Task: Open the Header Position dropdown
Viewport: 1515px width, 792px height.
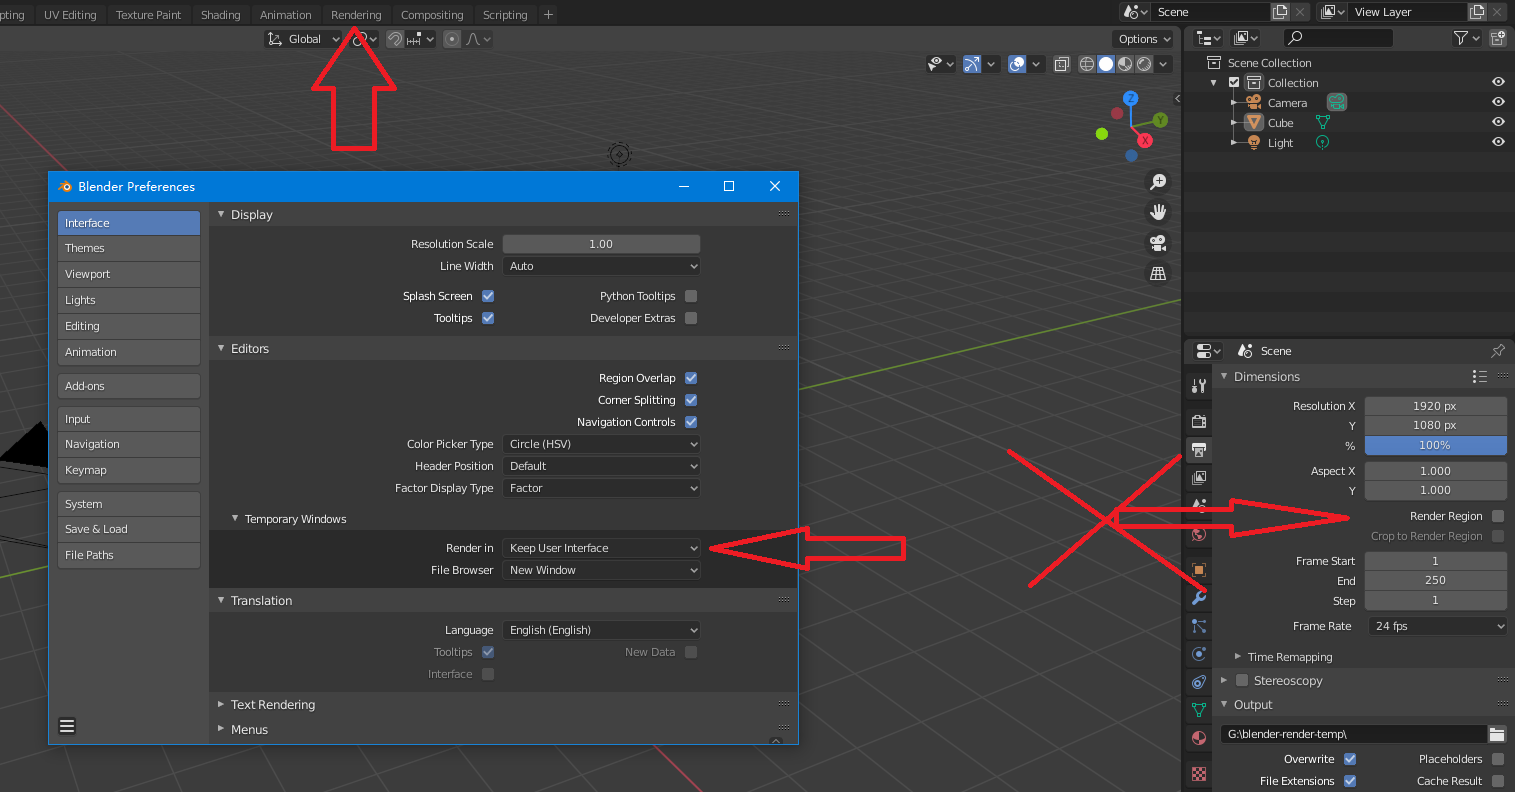Action: coord(601,466)
